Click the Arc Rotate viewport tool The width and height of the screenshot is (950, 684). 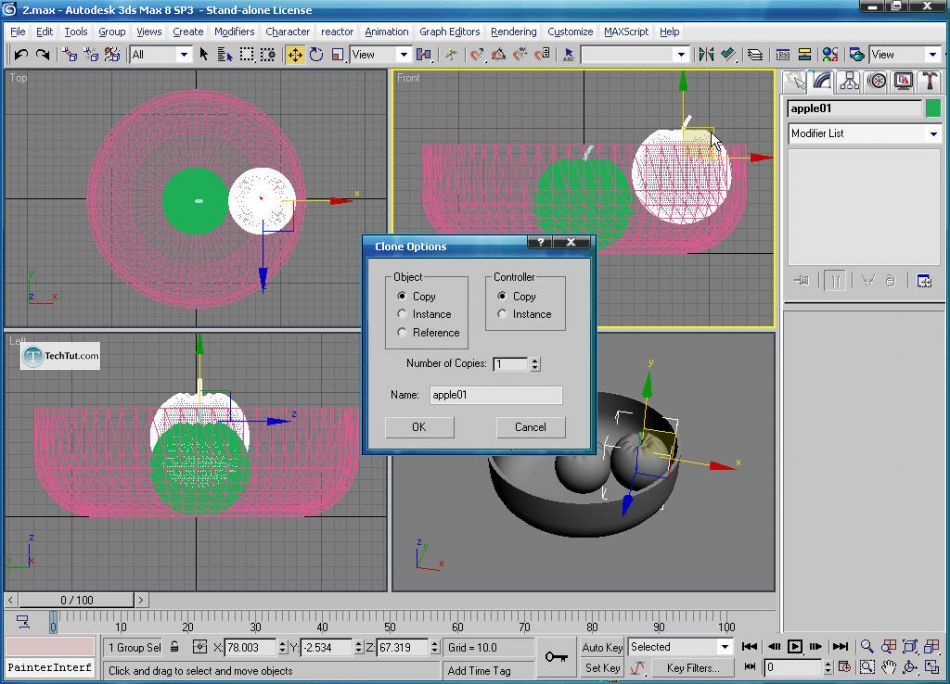[x=909, y=667]
